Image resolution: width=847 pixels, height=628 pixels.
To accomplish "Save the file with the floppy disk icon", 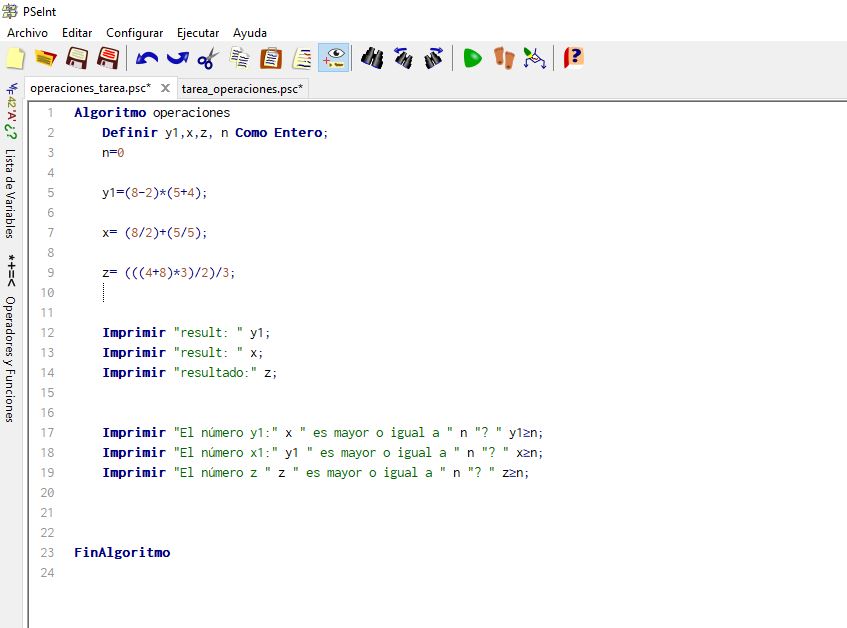I will pos(77,58).
